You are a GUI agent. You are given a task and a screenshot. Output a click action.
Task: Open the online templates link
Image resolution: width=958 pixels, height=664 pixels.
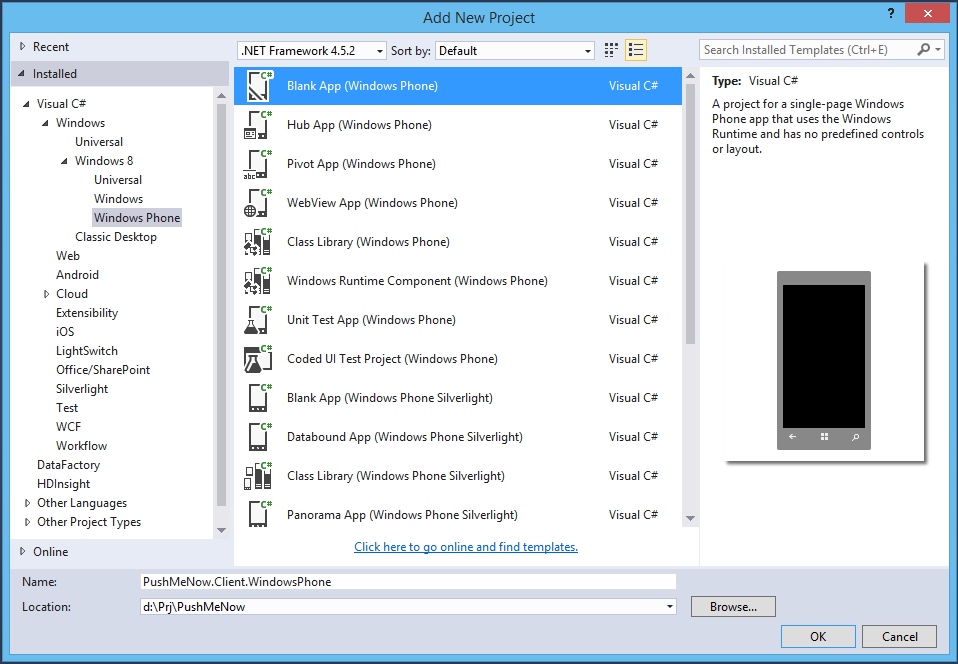coord(466,547)
